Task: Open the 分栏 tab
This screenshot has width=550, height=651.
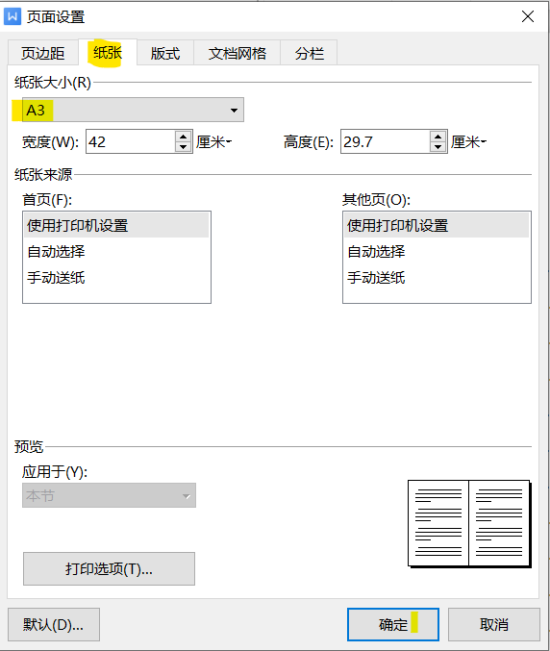Action: (309, 53)
